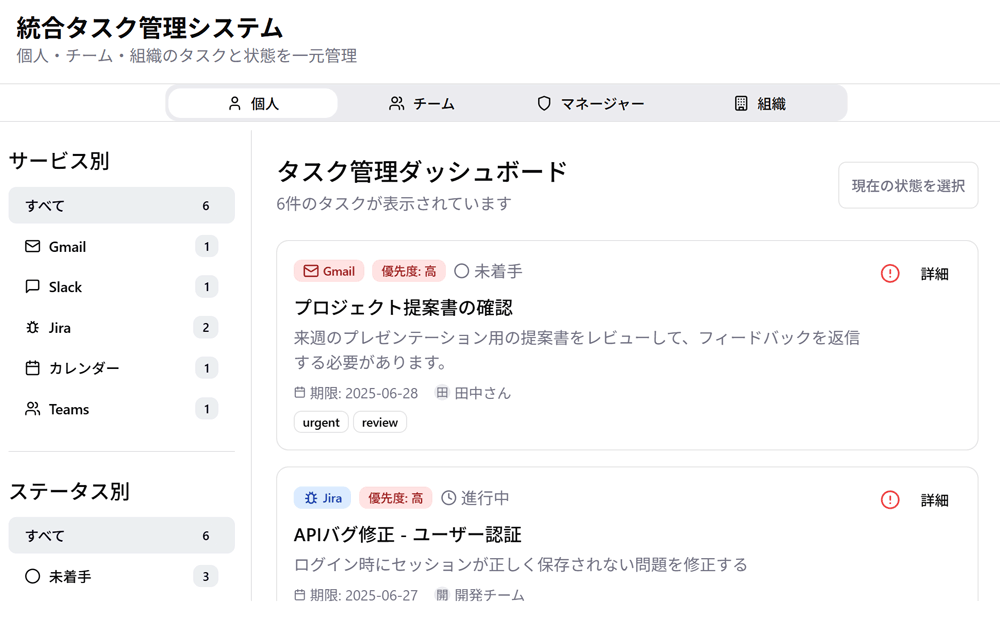Screen dimensions: 1000x642
Task: Select the Gmail filter icon in sidebar
Action: coord(30,247)
